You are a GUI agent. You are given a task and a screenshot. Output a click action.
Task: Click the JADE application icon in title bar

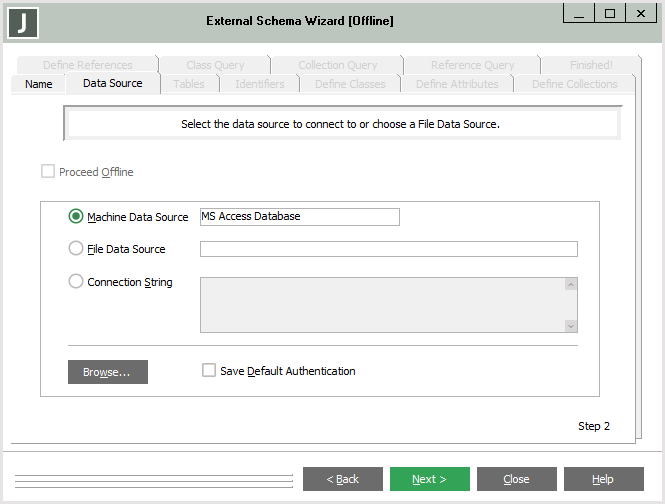click(23, 23)
